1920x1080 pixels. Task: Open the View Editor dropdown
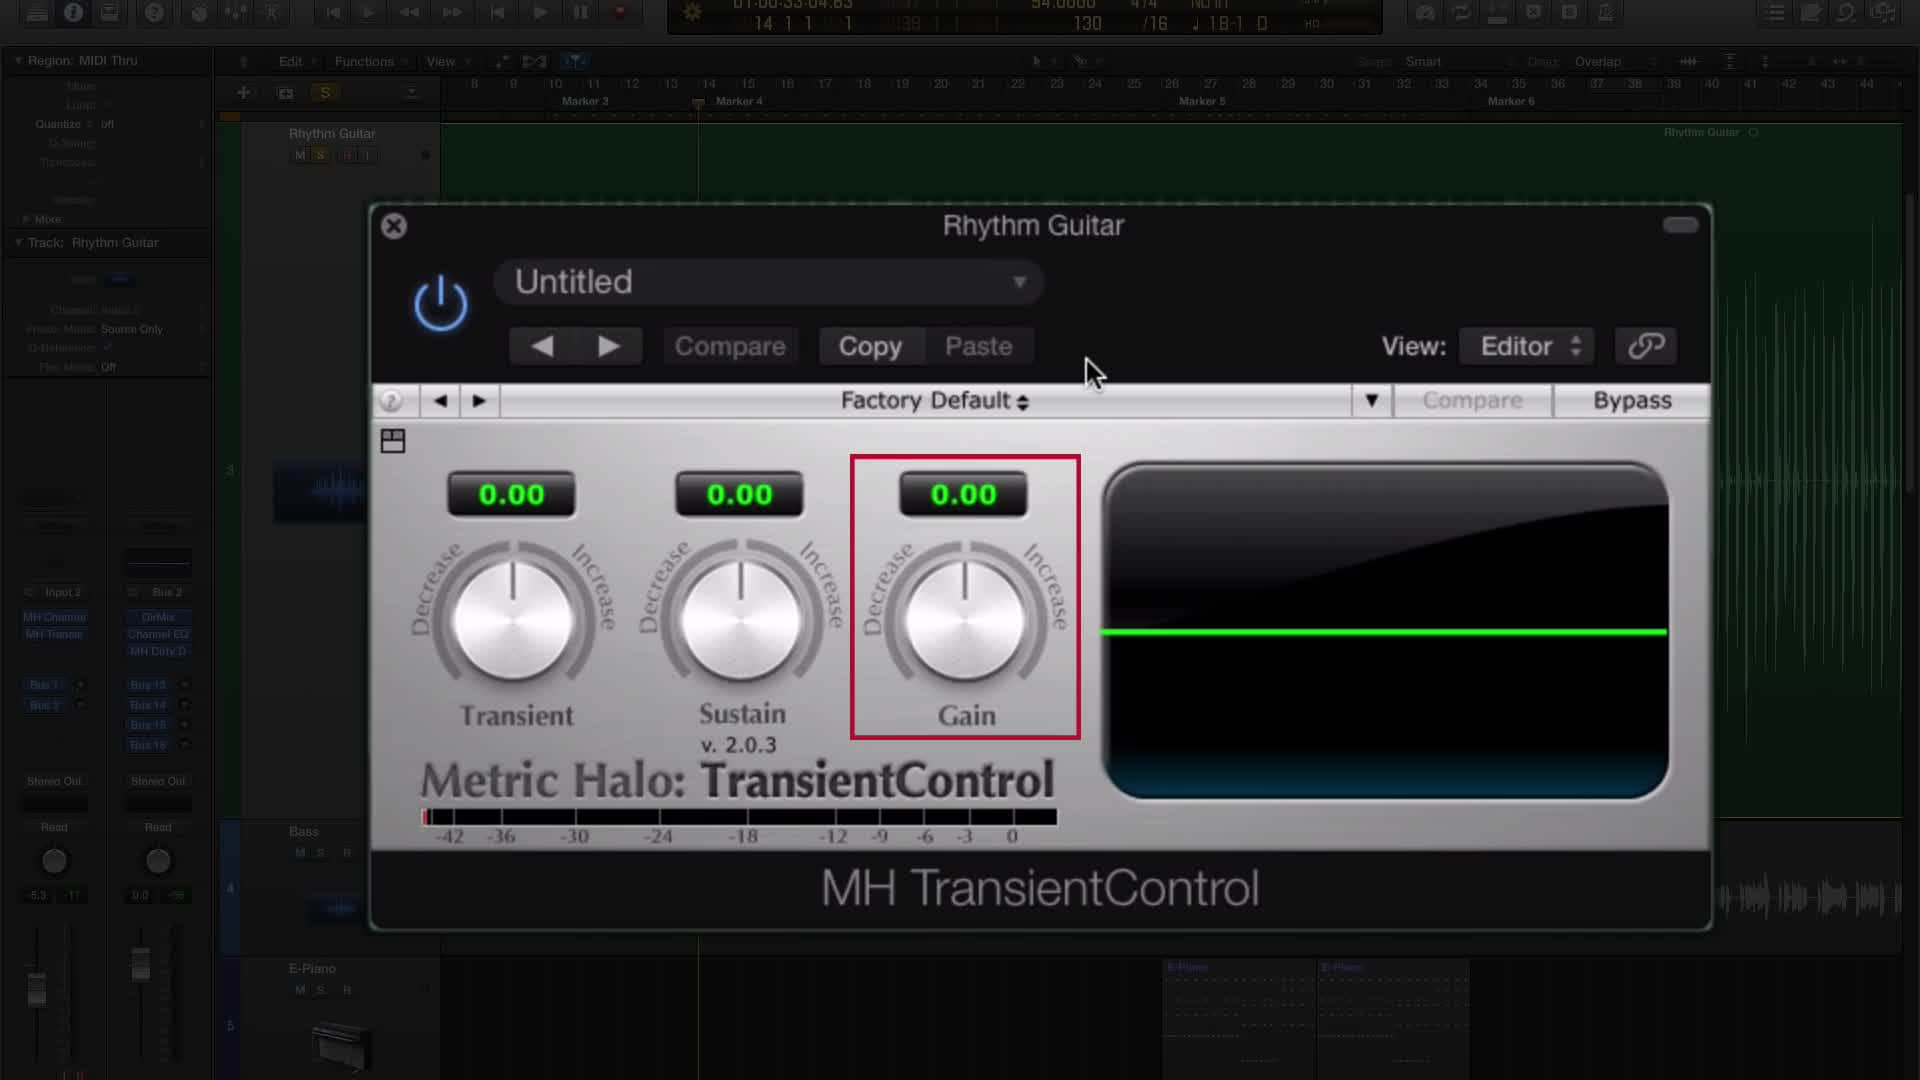[1526, 346]
